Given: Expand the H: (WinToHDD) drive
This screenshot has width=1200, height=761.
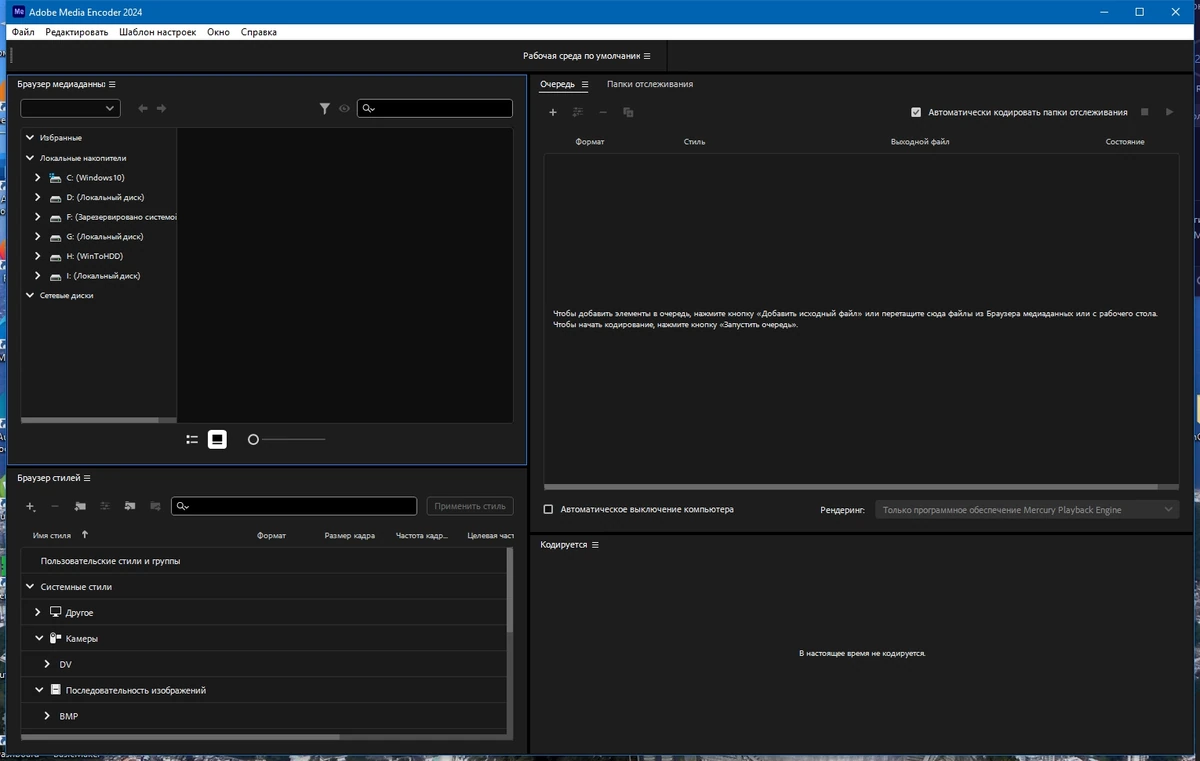Looking at the screenshot, I should tap(37, 256).
